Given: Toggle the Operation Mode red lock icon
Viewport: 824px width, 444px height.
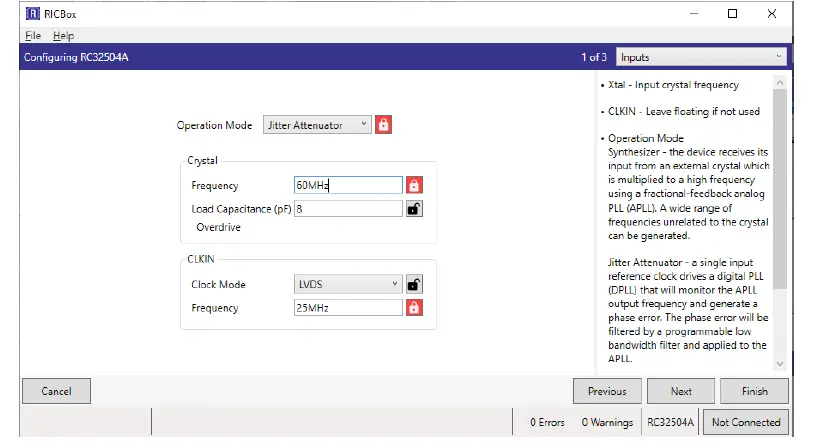Looking at the screenshot, I should (x=383, y=125).
